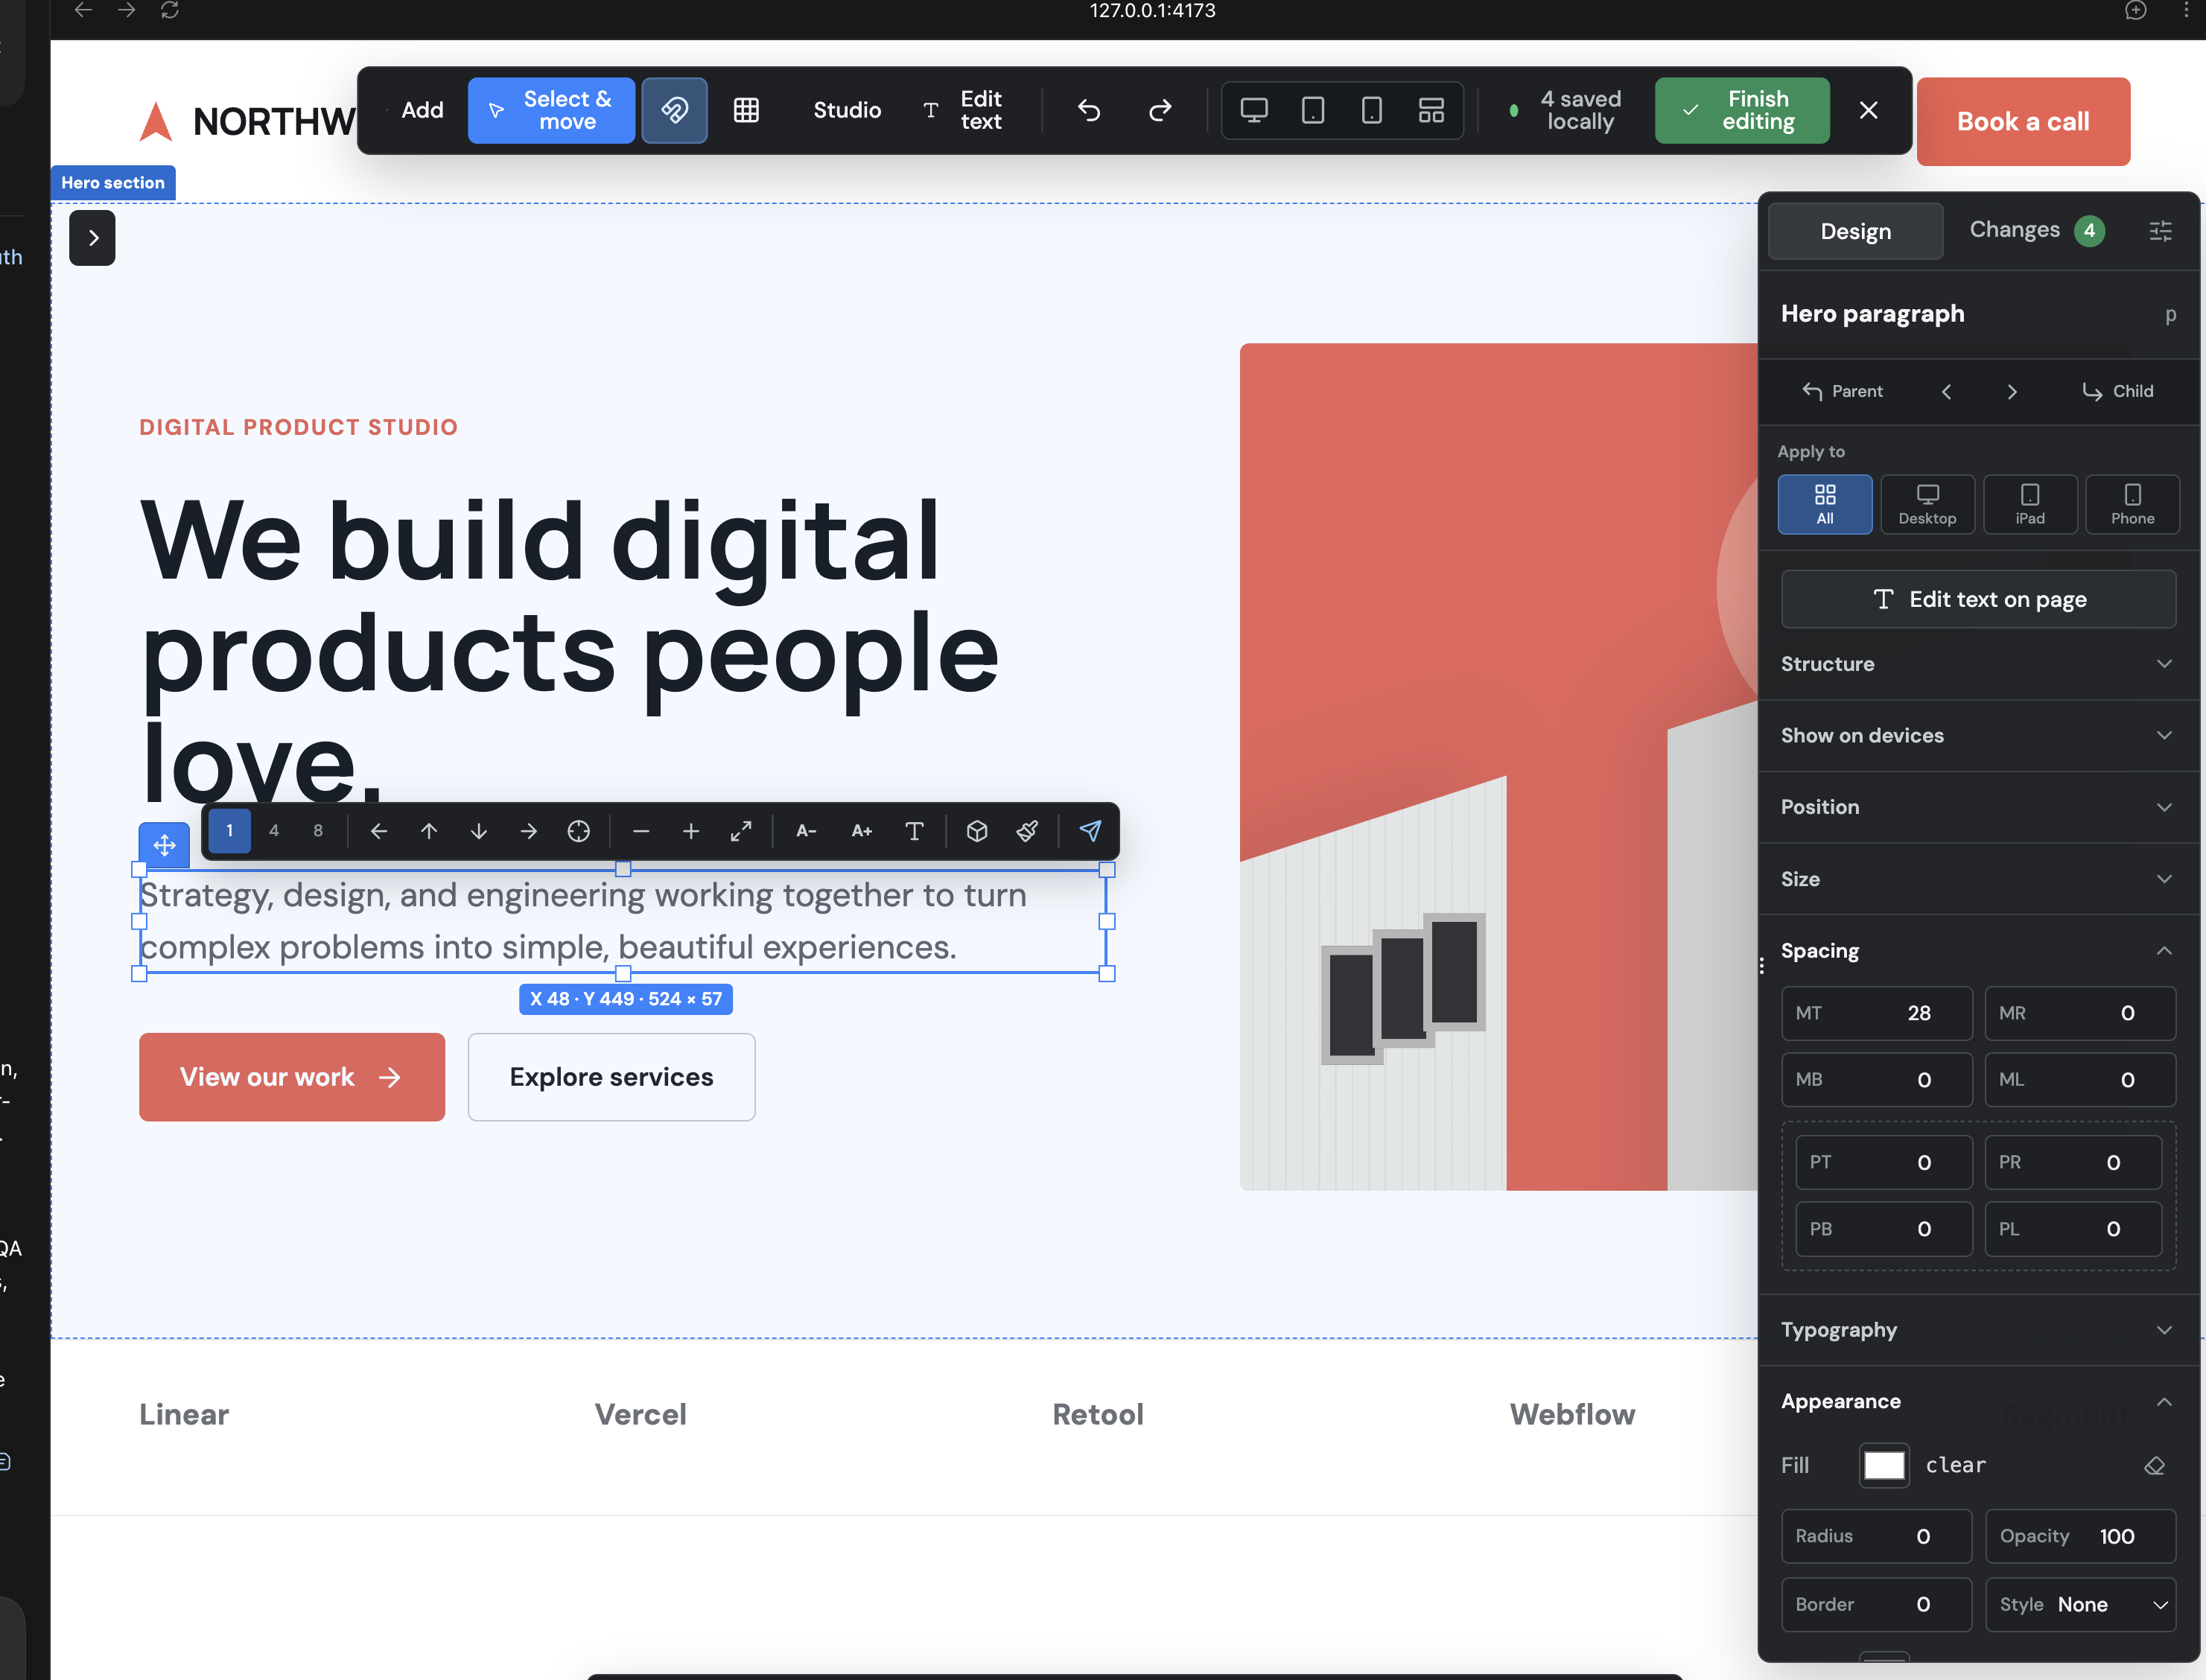Increase font size with A+ button
Viewport: 2206px width, 1680px height.
click(x=861, y=831)
